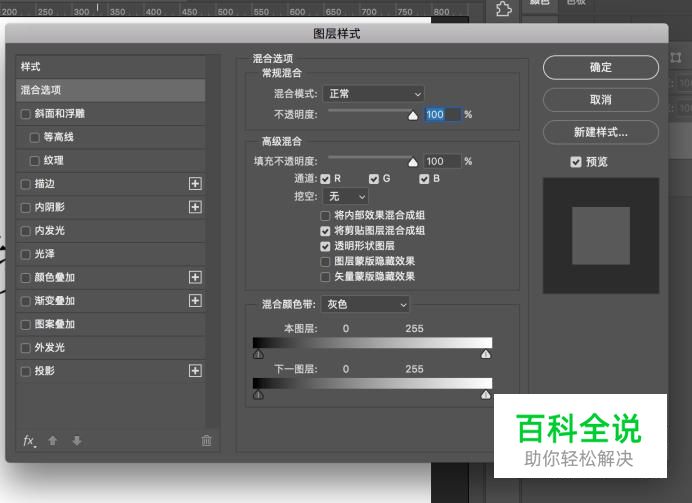This screenshot has width=692, height=503.
Task: Move effect down with the down arrow icon
Action: pyautogui.click(x=77, y=440)
